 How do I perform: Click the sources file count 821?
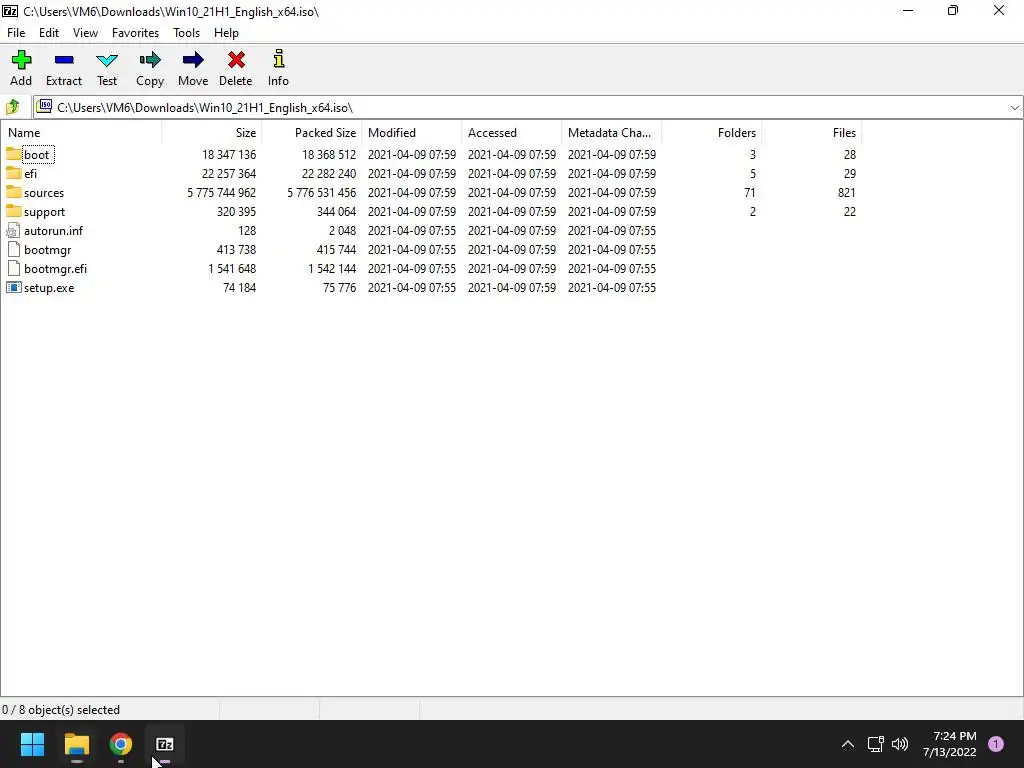point(846,193)
